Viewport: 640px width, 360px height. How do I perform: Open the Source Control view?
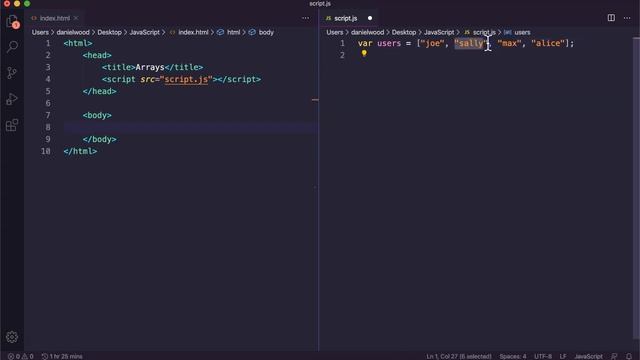(12, 73)
